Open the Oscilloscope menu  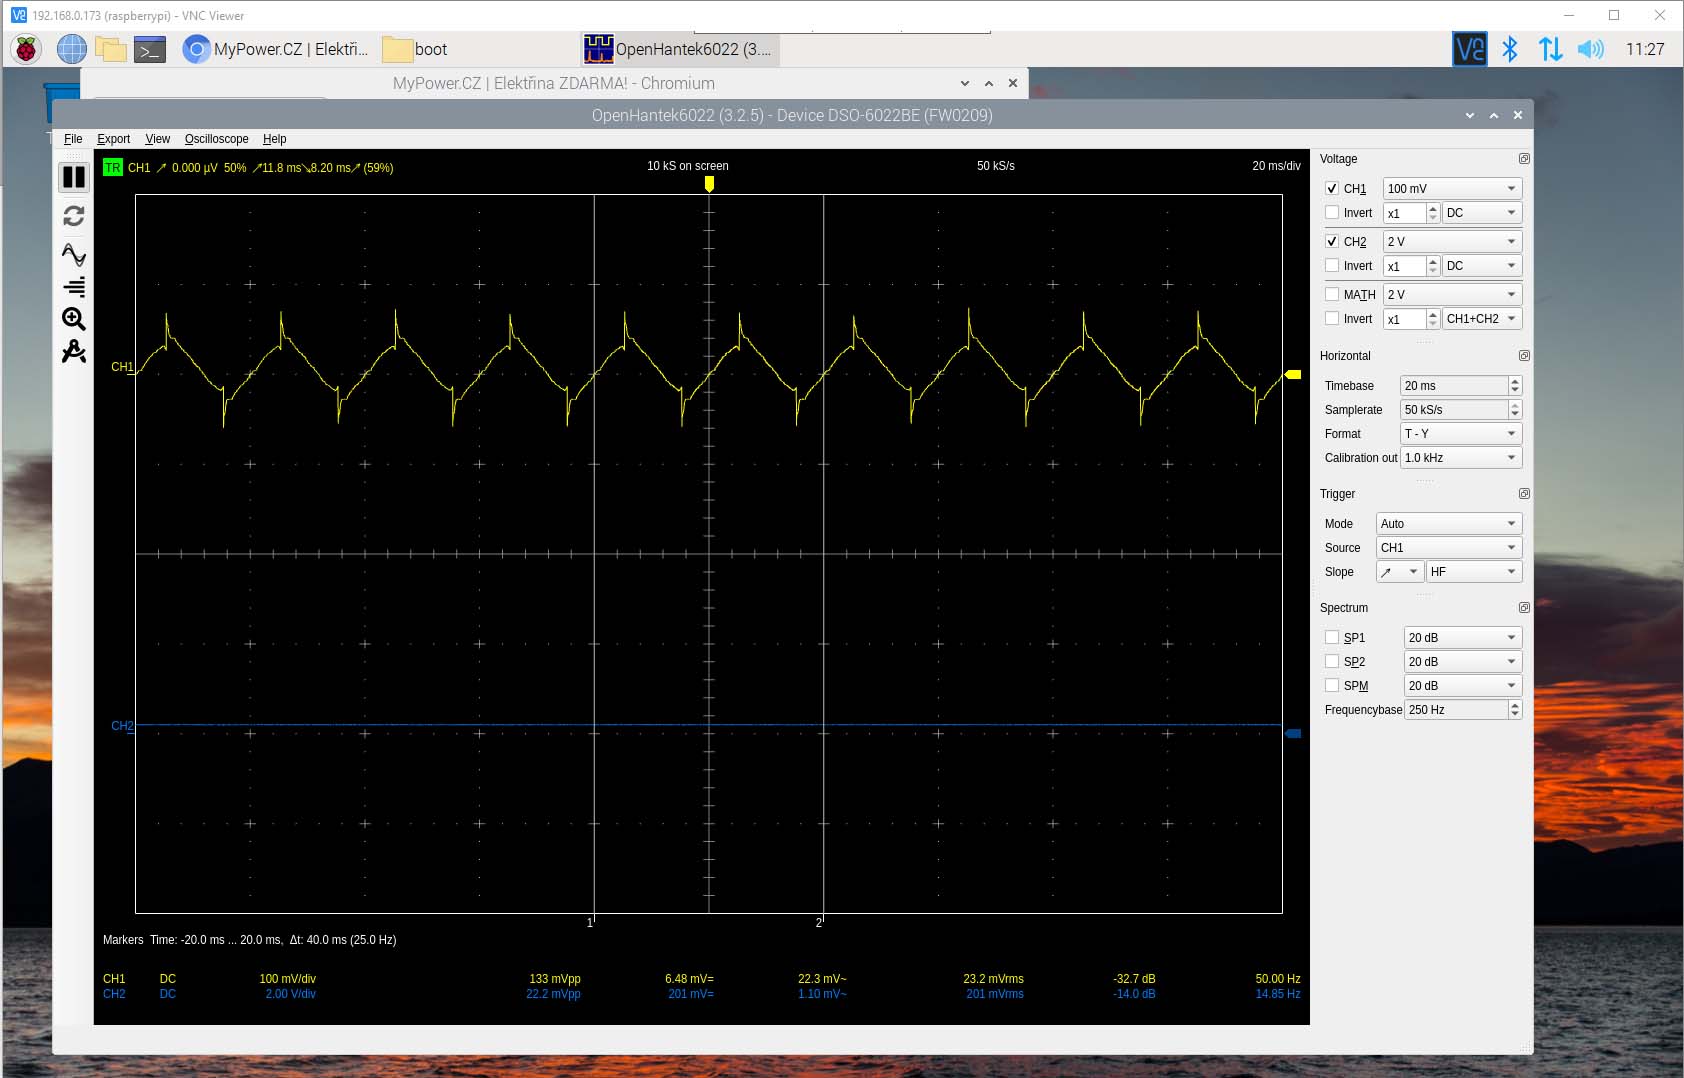click(x=216, y=139)
